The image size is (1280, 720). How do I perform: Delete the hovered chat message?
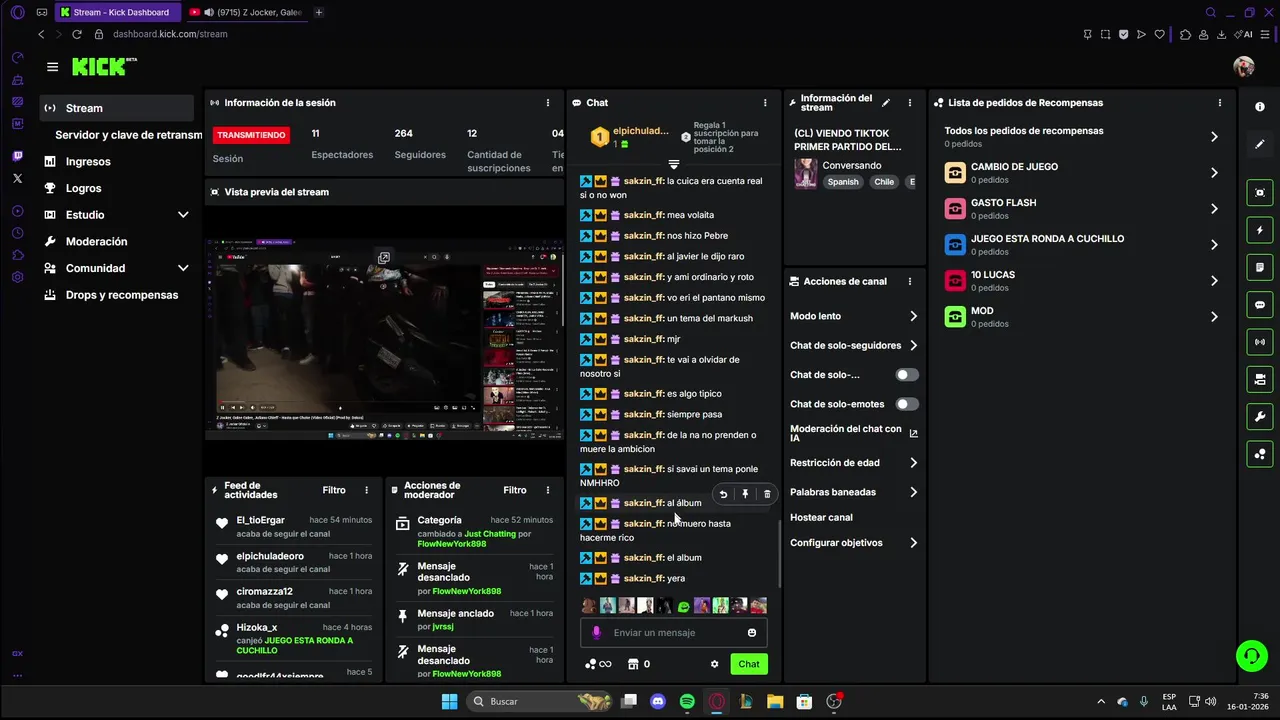pyautogui.click(x=767, y=494)
